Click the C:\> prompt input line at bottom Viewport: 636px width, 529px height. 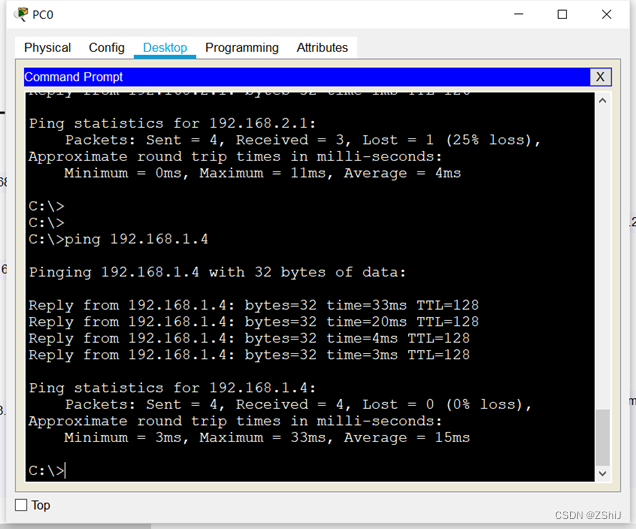point(47,471)
